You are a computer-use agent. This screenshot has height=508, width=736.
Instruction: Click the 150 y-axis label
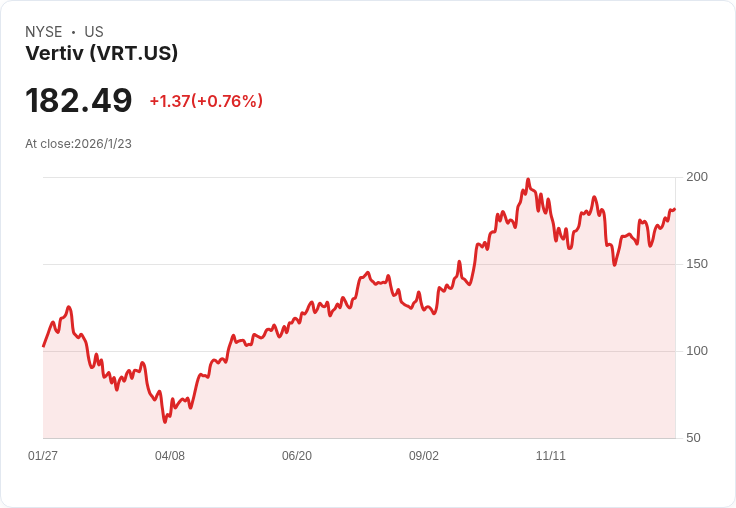coord(697,264)
